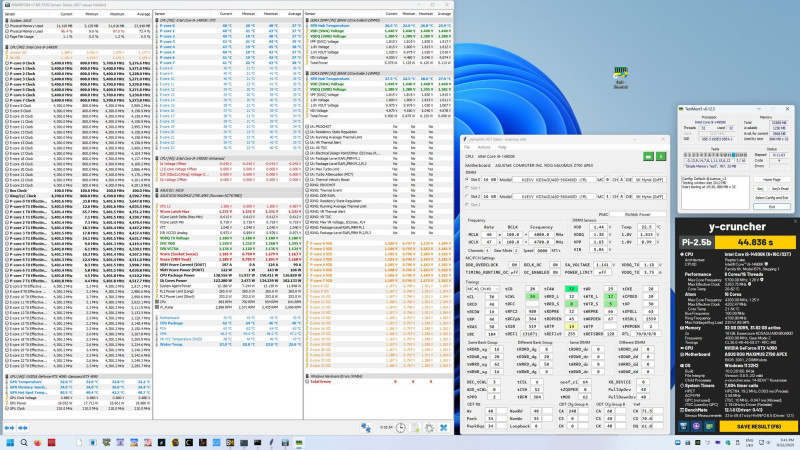Select the P-core 0 Clock row
The image size is (800, 450).
[78, 63]
